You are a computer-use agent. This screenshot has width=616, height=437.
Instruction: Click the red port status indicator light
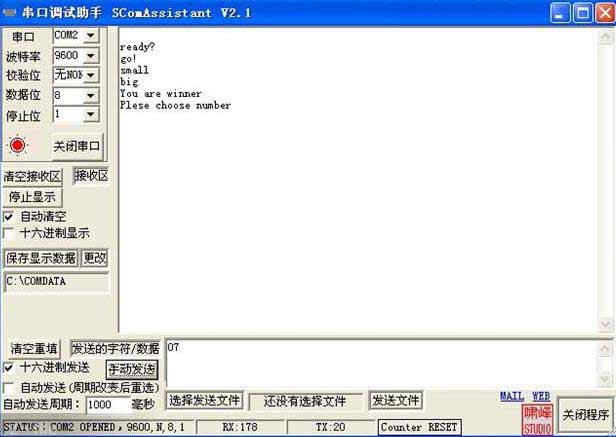[x=18, y=145]
